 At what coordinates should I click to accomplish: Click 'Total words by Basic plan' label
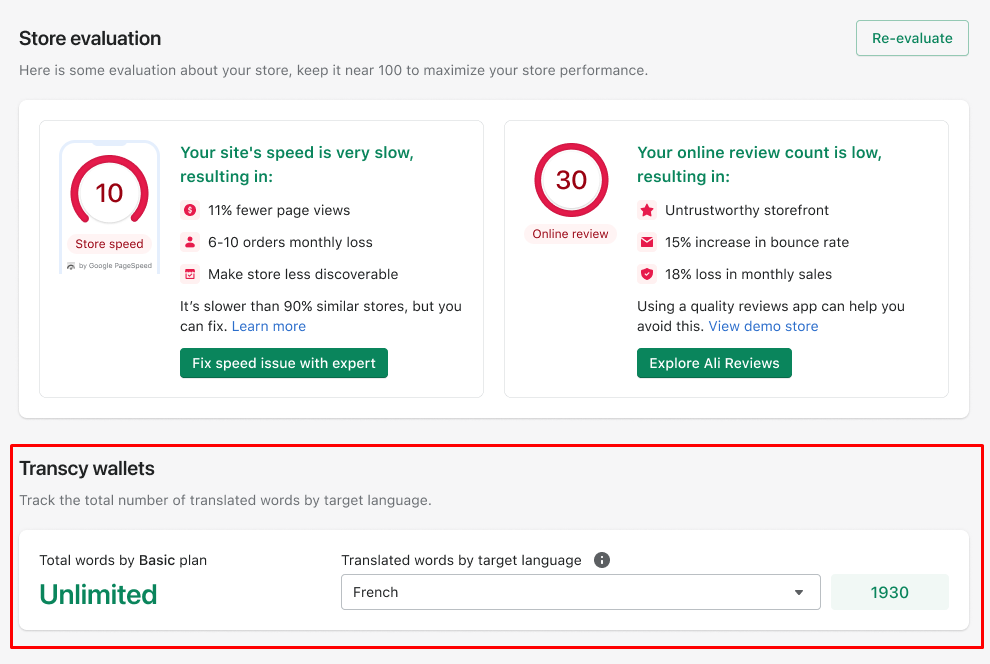(123, 560)
